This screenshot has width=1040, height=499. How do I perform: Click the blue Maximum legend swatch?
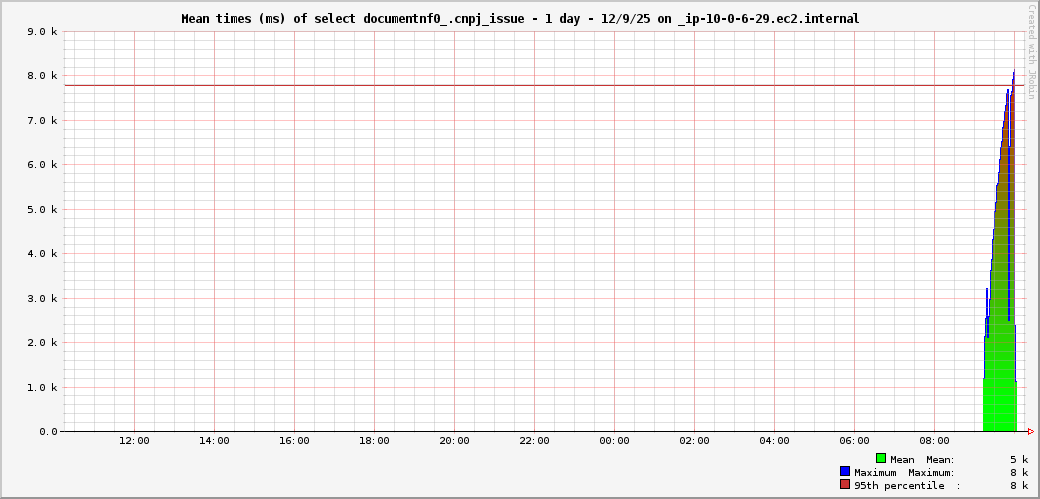pos(845,472)
